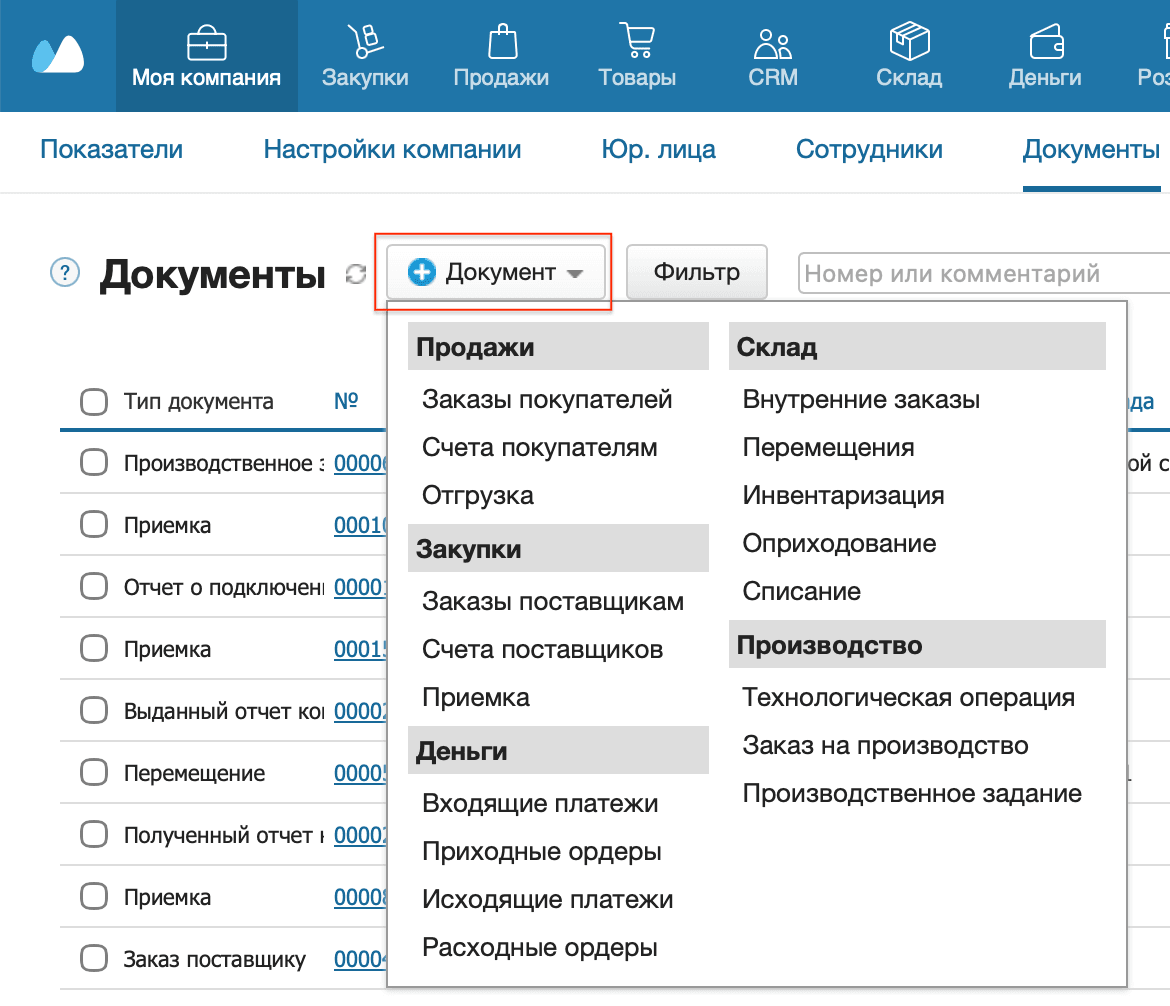Open Товары shopping cart icon
This screenshot has height=1006, width=1170.
pos(637,40)
